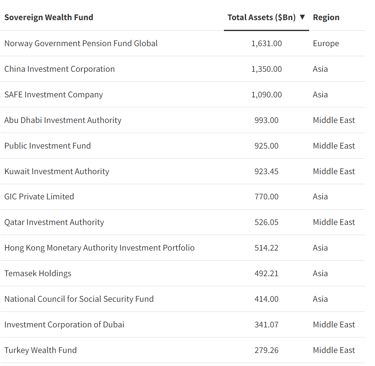Select Norway Government Pension Fund Global row
Viewport: 375px width, 366px height.
click(x=183, y=43)
